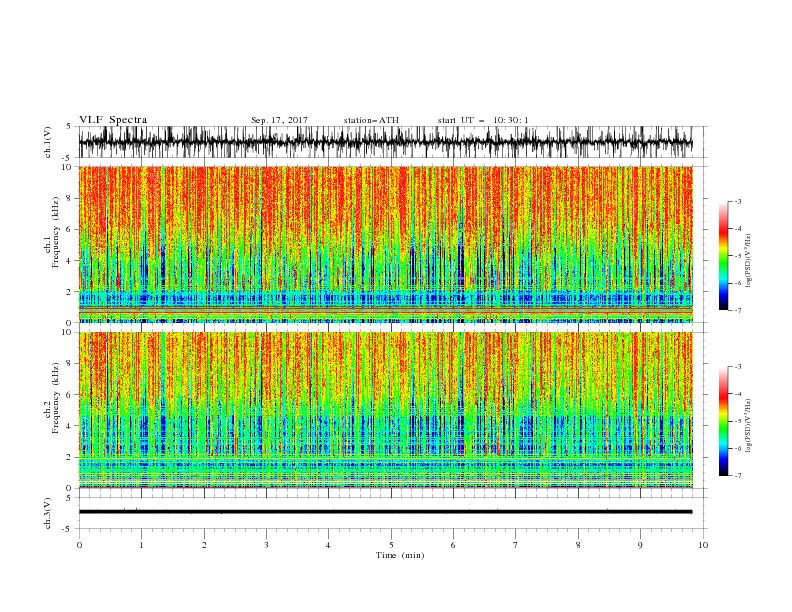Click the "-7" tick on ch.2 color bar
Screen dimensions: 792x612
point(738,476)
